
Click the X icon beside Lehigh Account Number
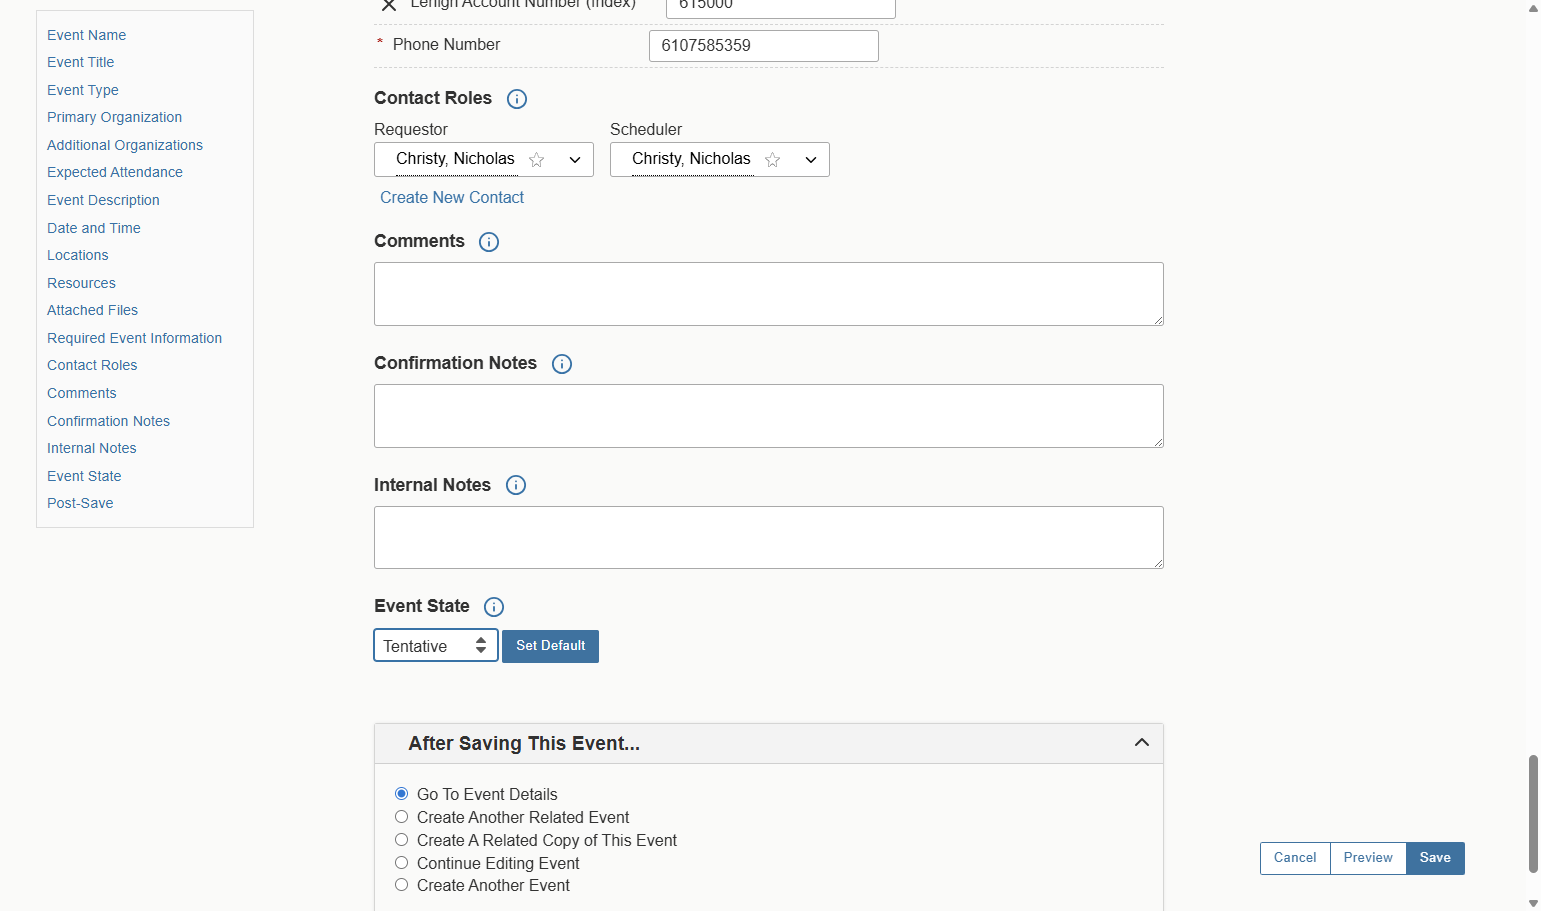pyautogui.click(x=389, y=5)
